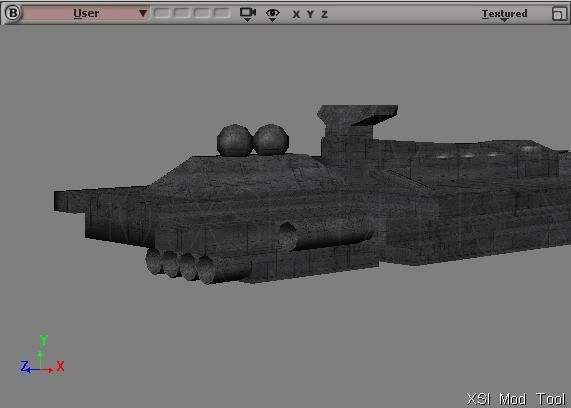
Task: Click the arrow beside the User label
Action: [x=143, y=13]
